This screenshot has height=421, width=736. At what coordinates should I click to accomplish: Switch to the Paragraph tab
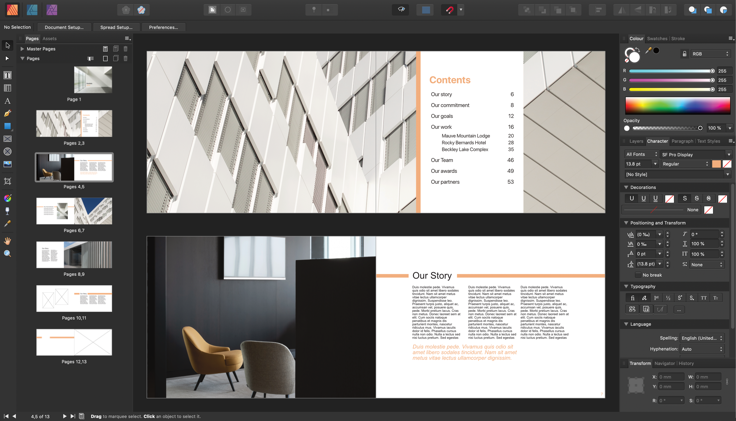pyautogui.click(x=682, y=141)
